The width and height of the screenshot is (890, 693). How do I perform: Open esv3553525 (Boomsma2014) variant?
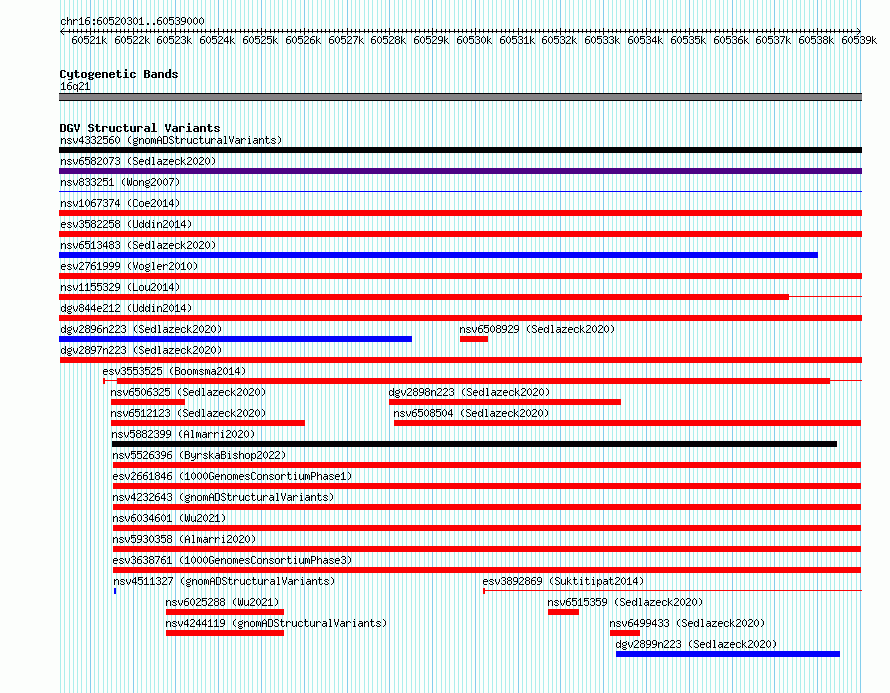click(174, 371)
